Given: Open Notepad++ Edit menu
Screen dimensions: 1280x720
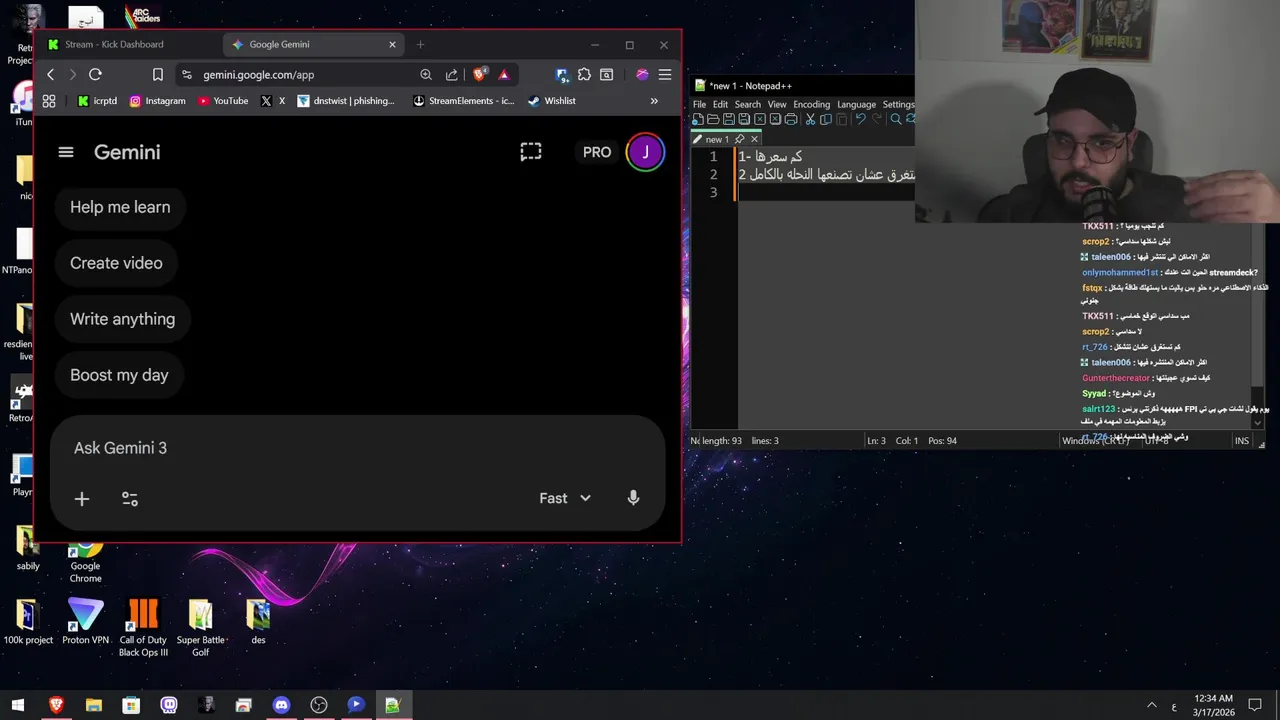Looking at the screenshot, I should click(720, 104).
